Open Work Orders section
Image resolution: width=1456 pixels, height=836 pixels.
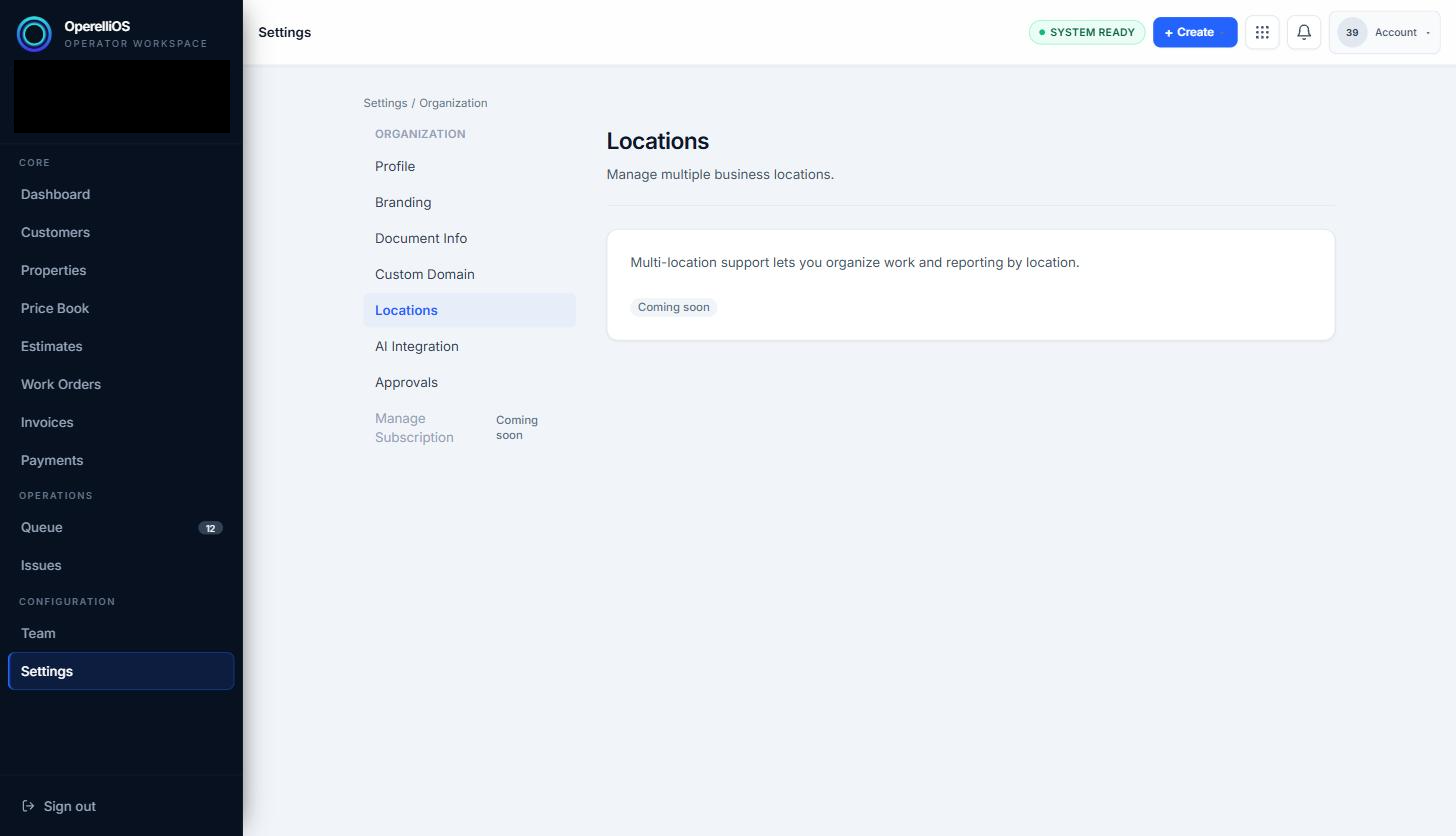(x=121, y=384)
